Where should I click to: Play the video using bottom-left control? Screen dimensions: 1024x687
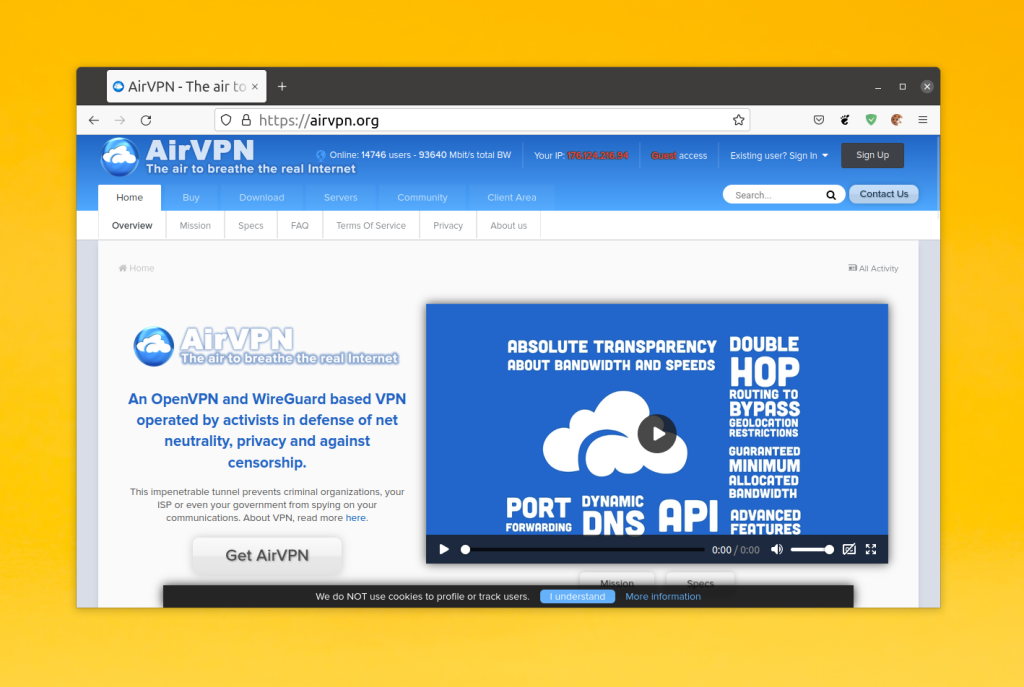(x=443, y=549)
